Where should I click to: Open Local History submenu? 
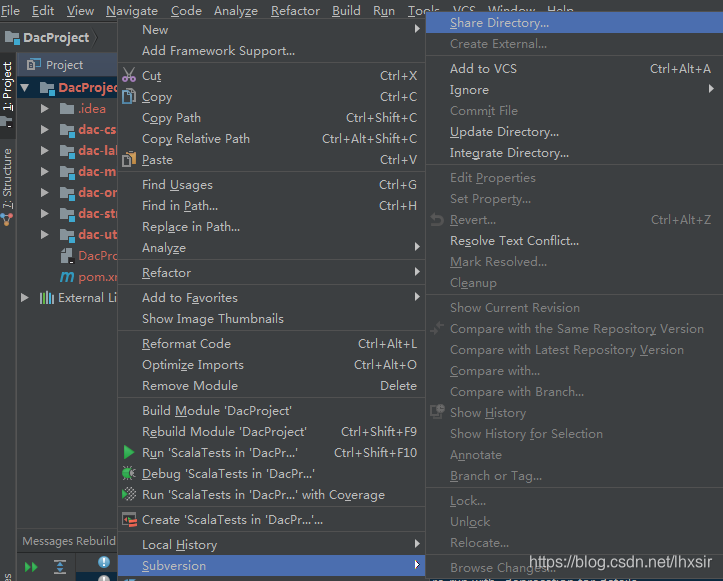pyautogui.click(x=271, y=545)
